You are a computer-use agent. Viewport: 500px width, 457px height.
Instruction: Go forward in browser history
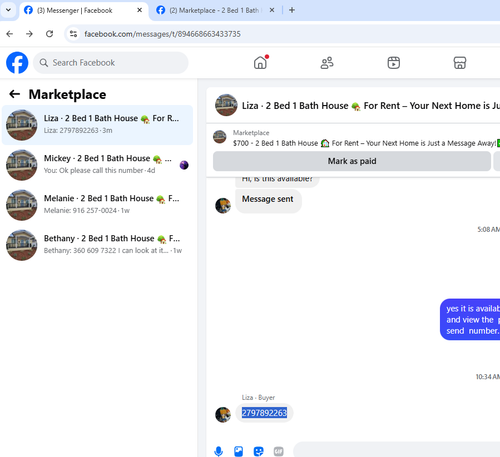[30, 34]
